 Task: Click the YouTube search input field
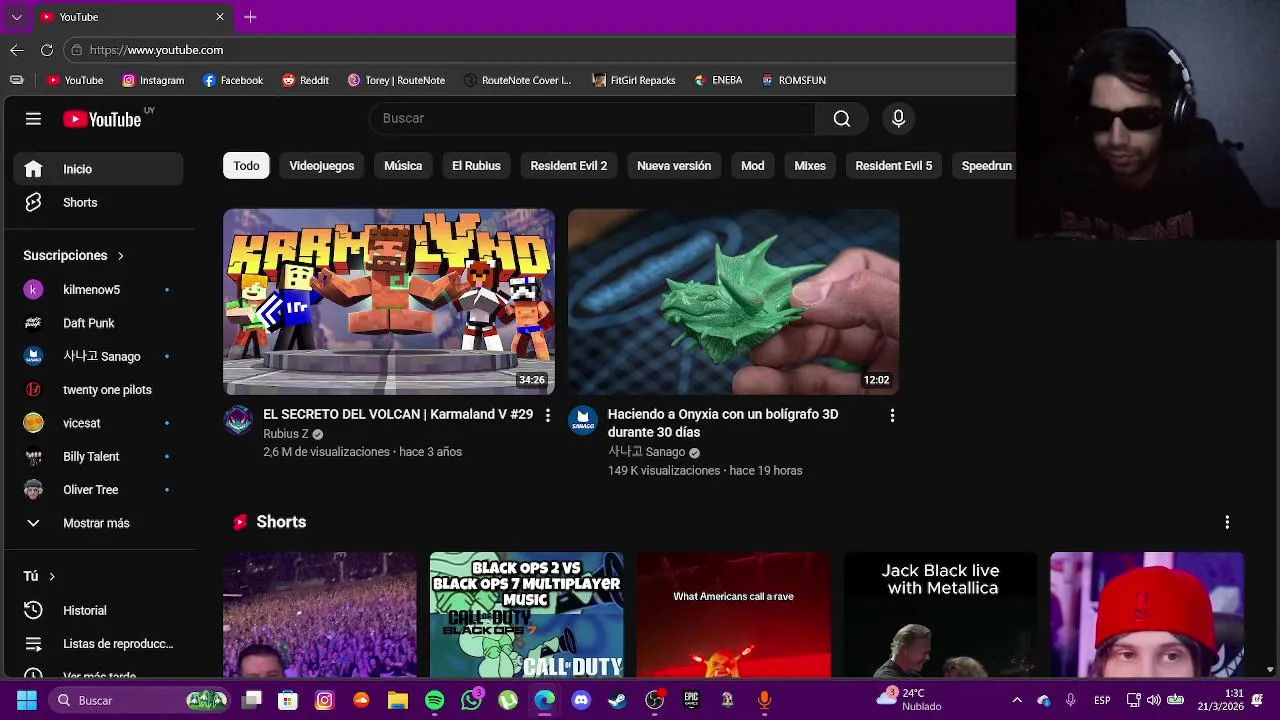(x=592, y=119)
